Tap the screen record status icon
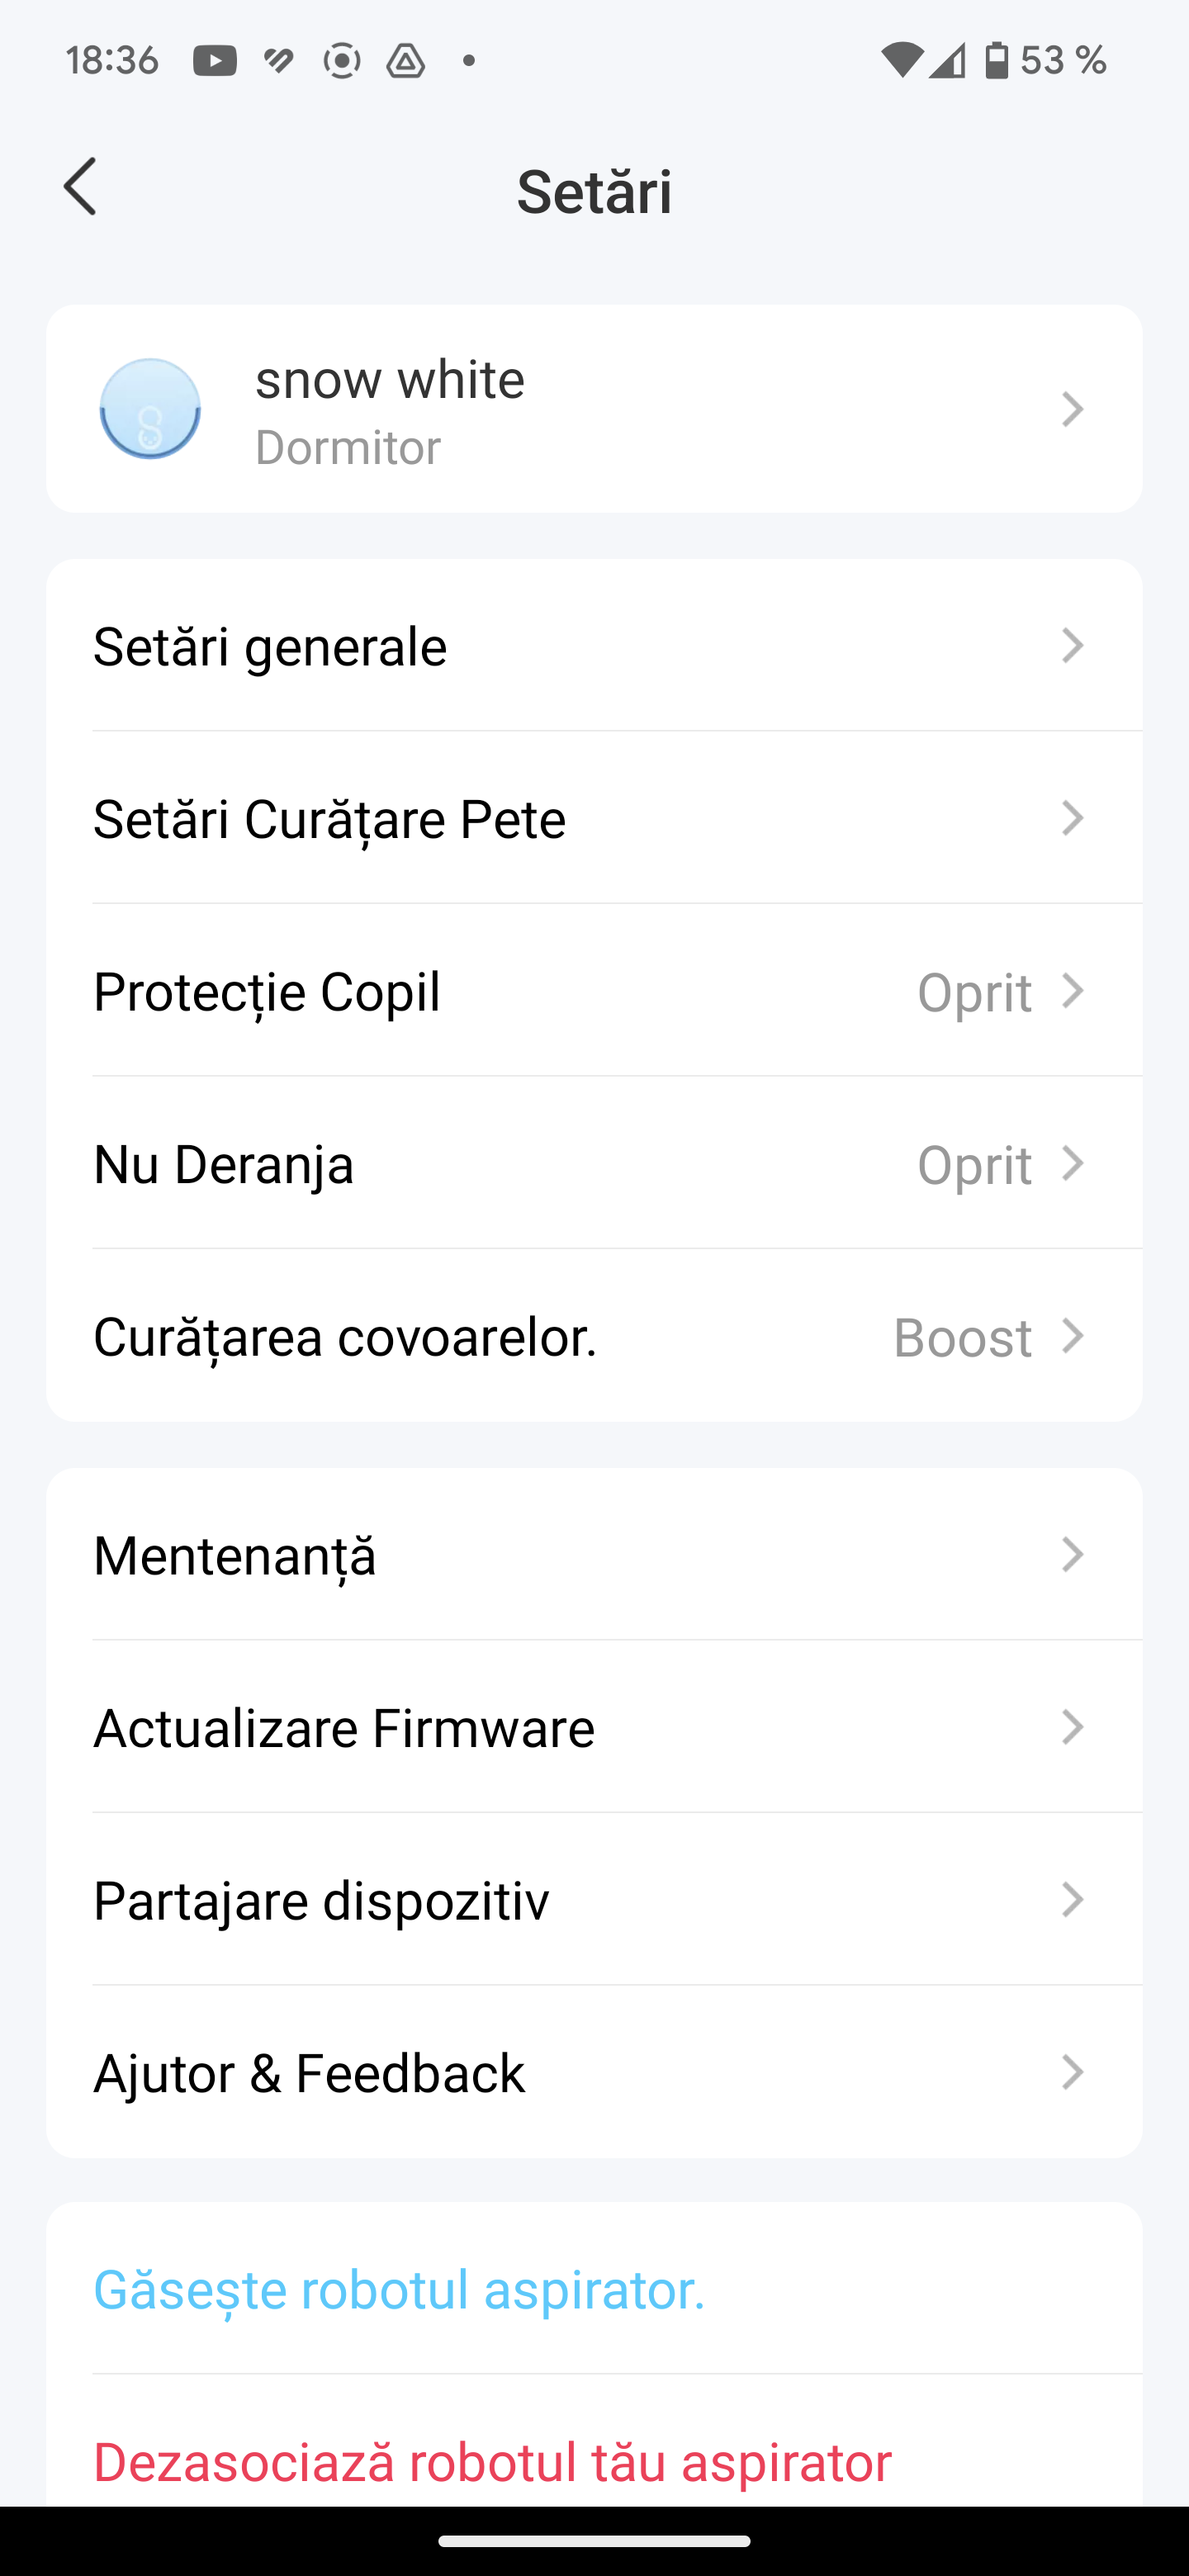Screen dimensions: 1189x2576 point(342,61)
